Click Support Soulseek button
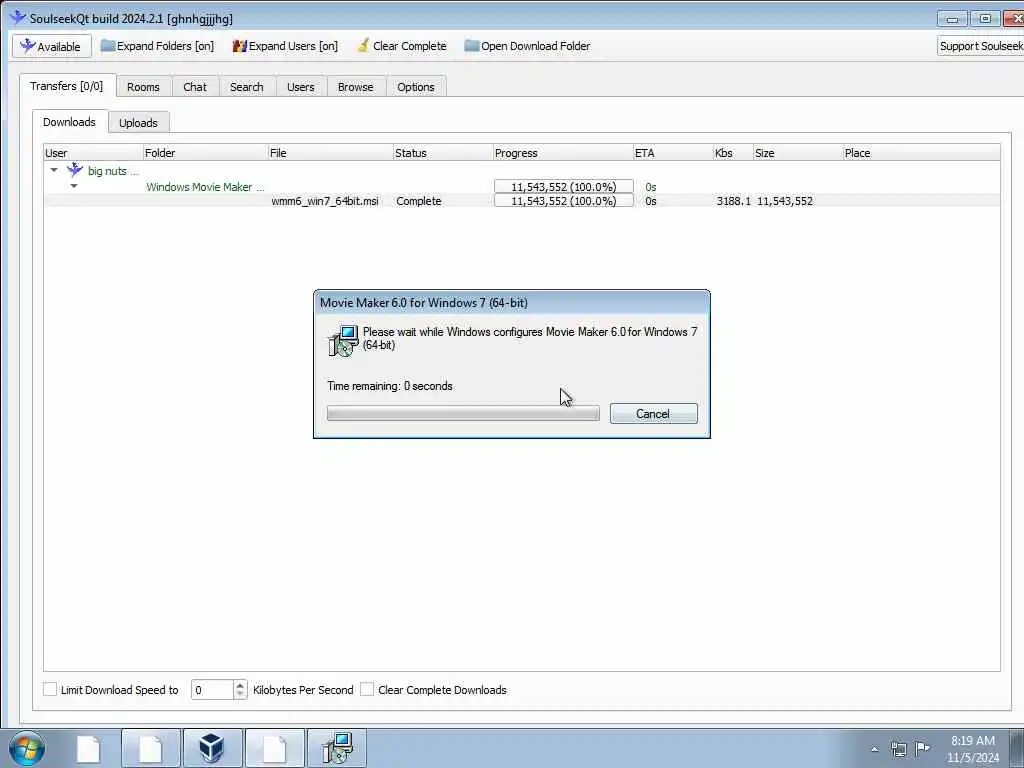Viewport: 1024px width, 768px height. click(x=980, y=46)
